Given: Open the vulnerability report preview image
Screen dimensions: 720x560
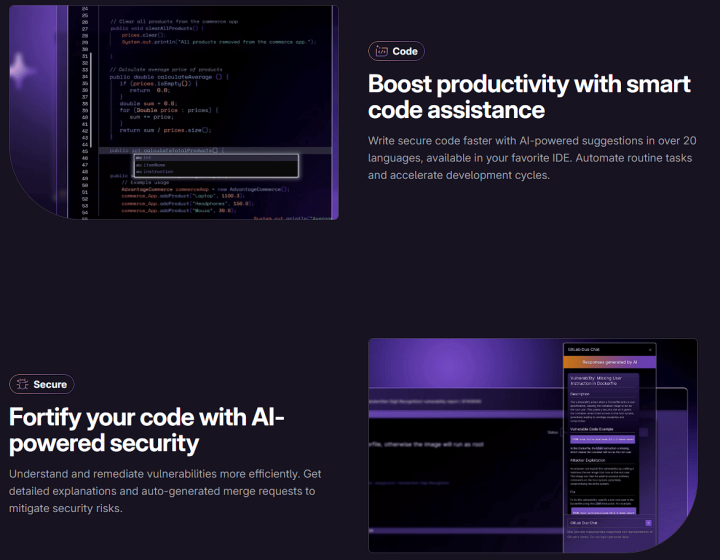Looking at the screenshot, I should [460, 445].
